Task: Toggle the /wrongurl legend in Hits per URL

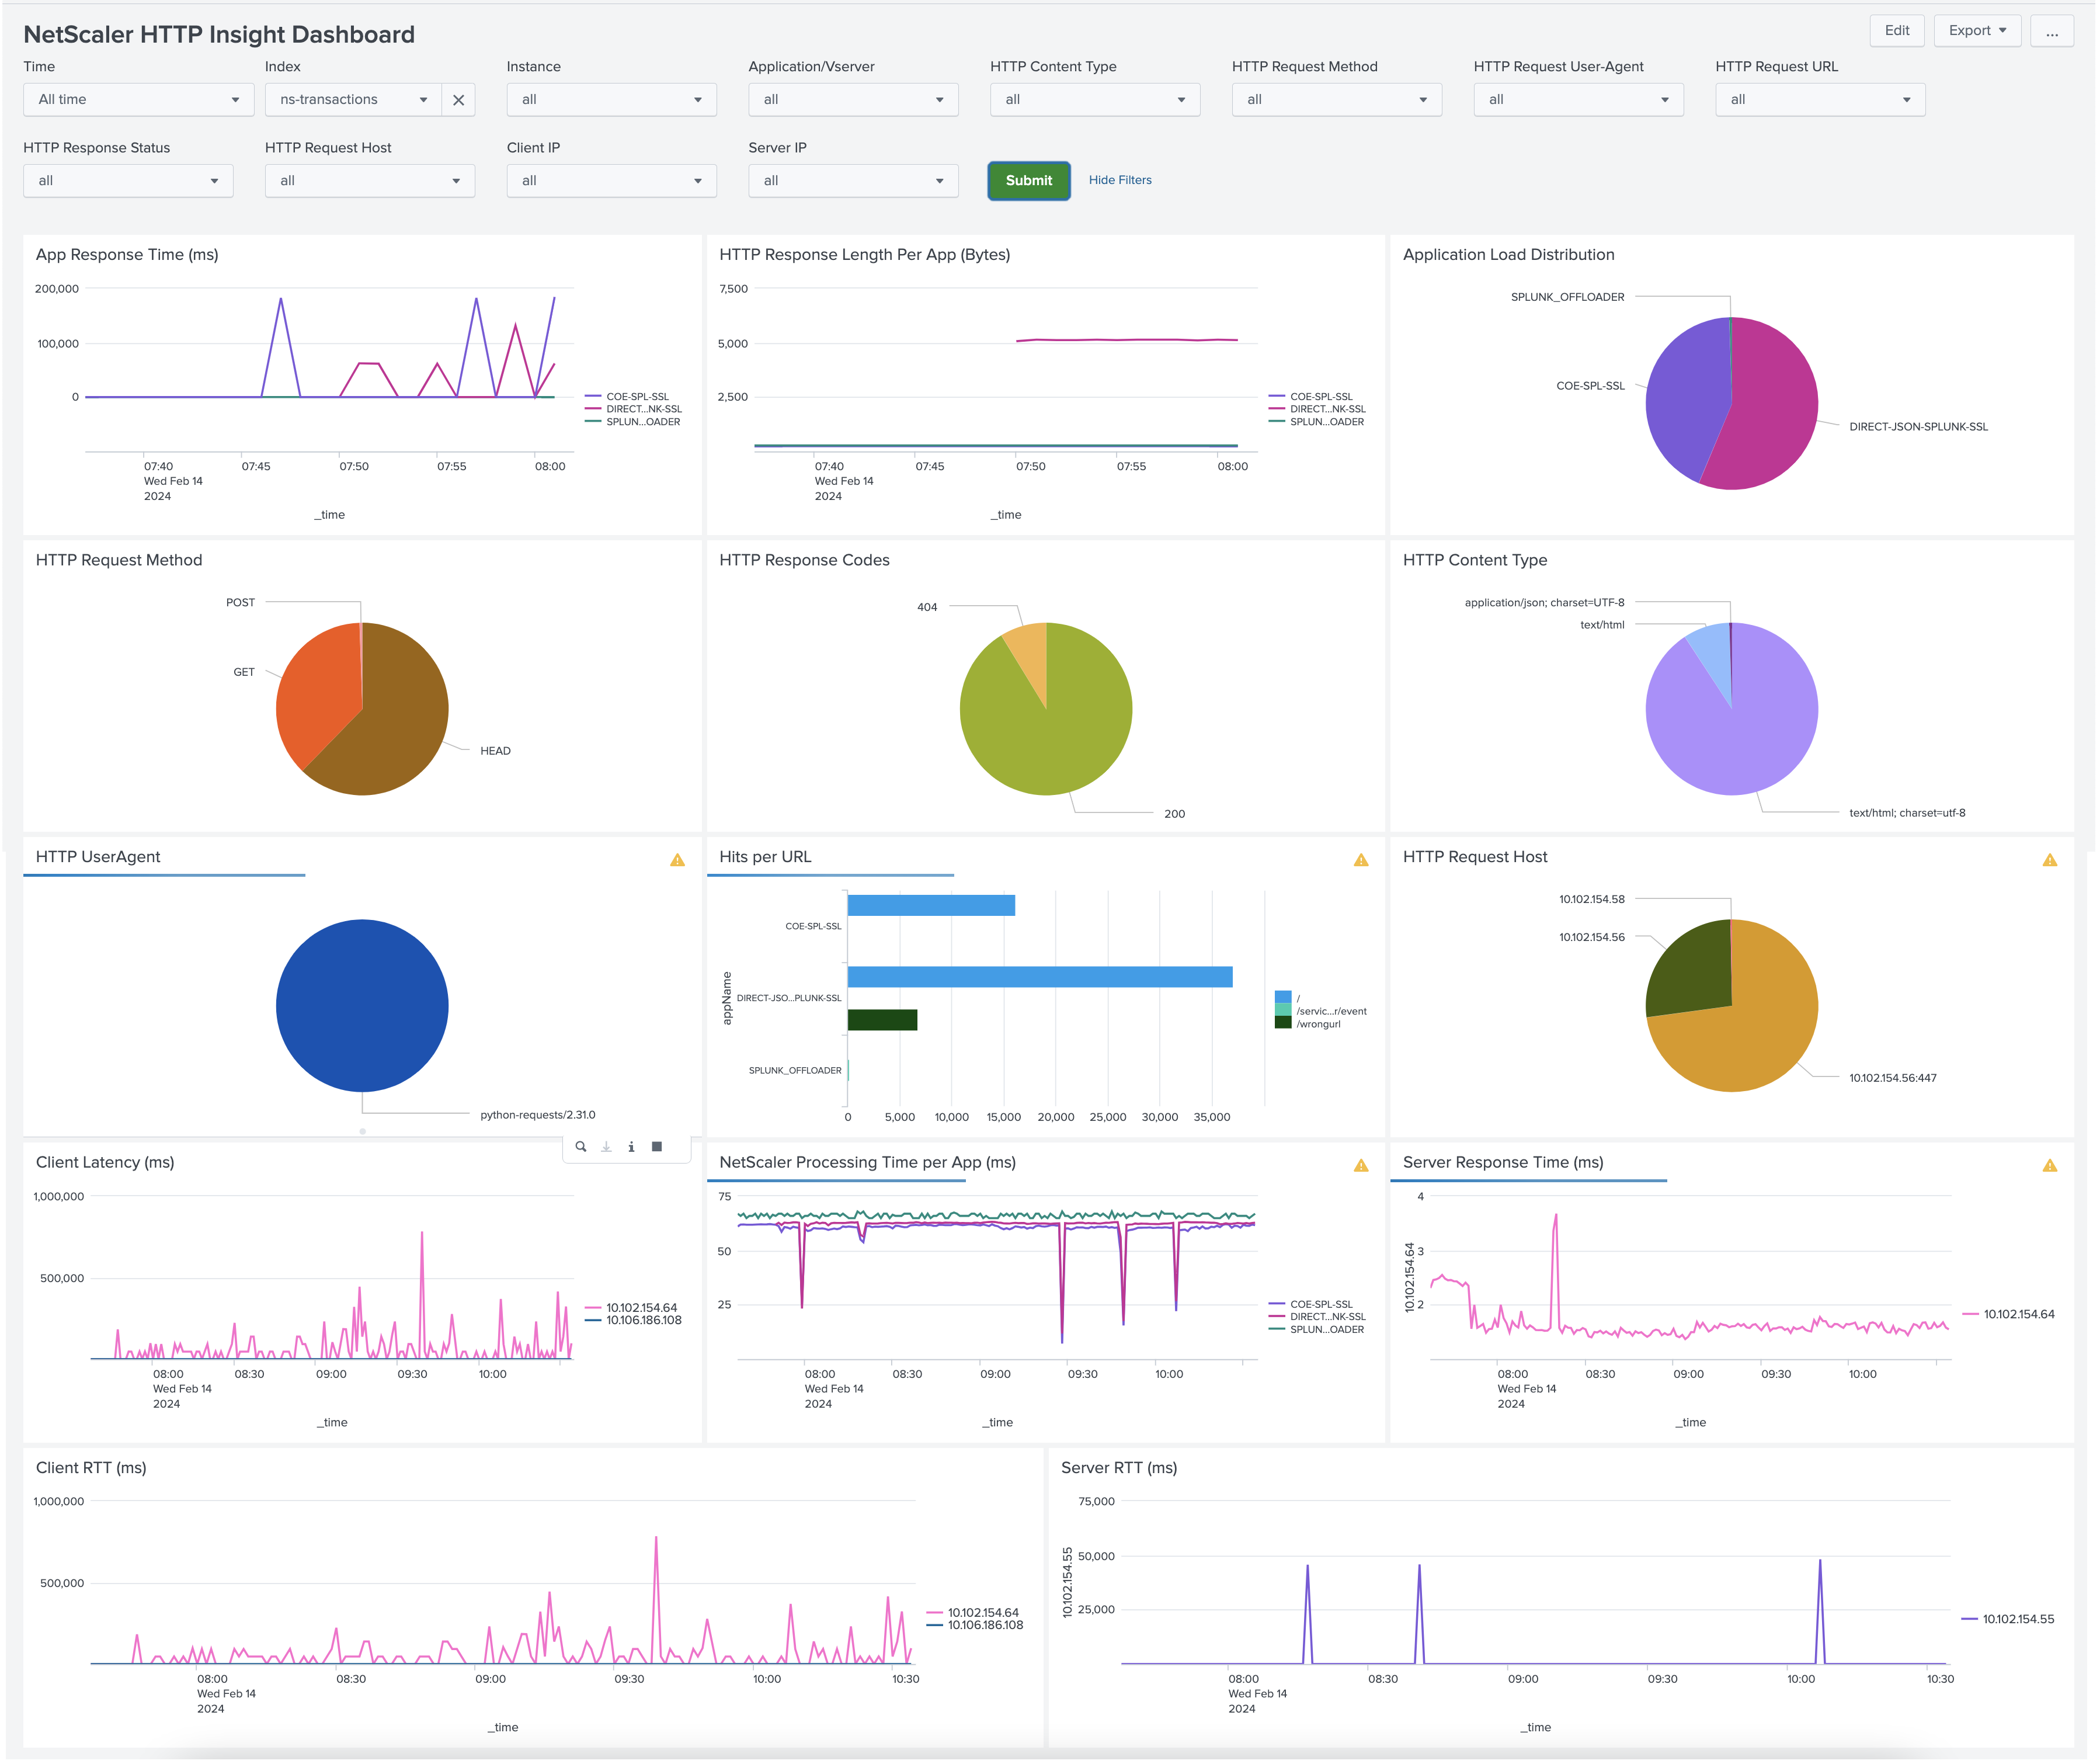Action: point(1309,1024)
